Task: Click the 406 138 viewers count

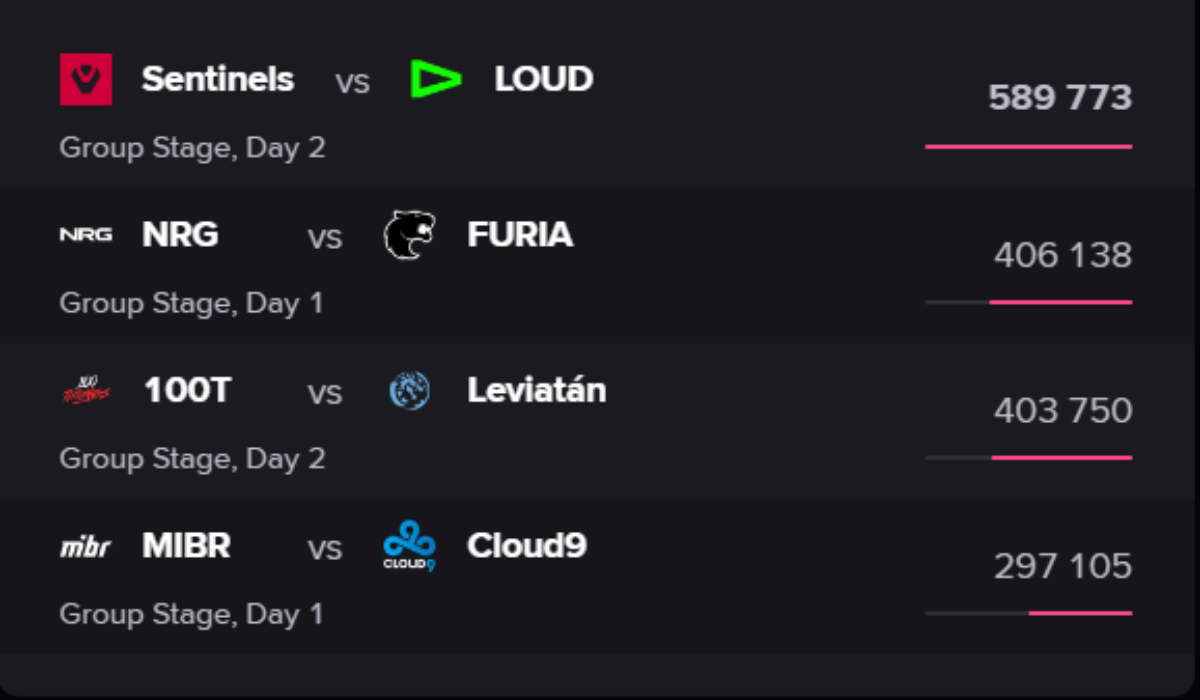Action: (x=1062, y=255)
